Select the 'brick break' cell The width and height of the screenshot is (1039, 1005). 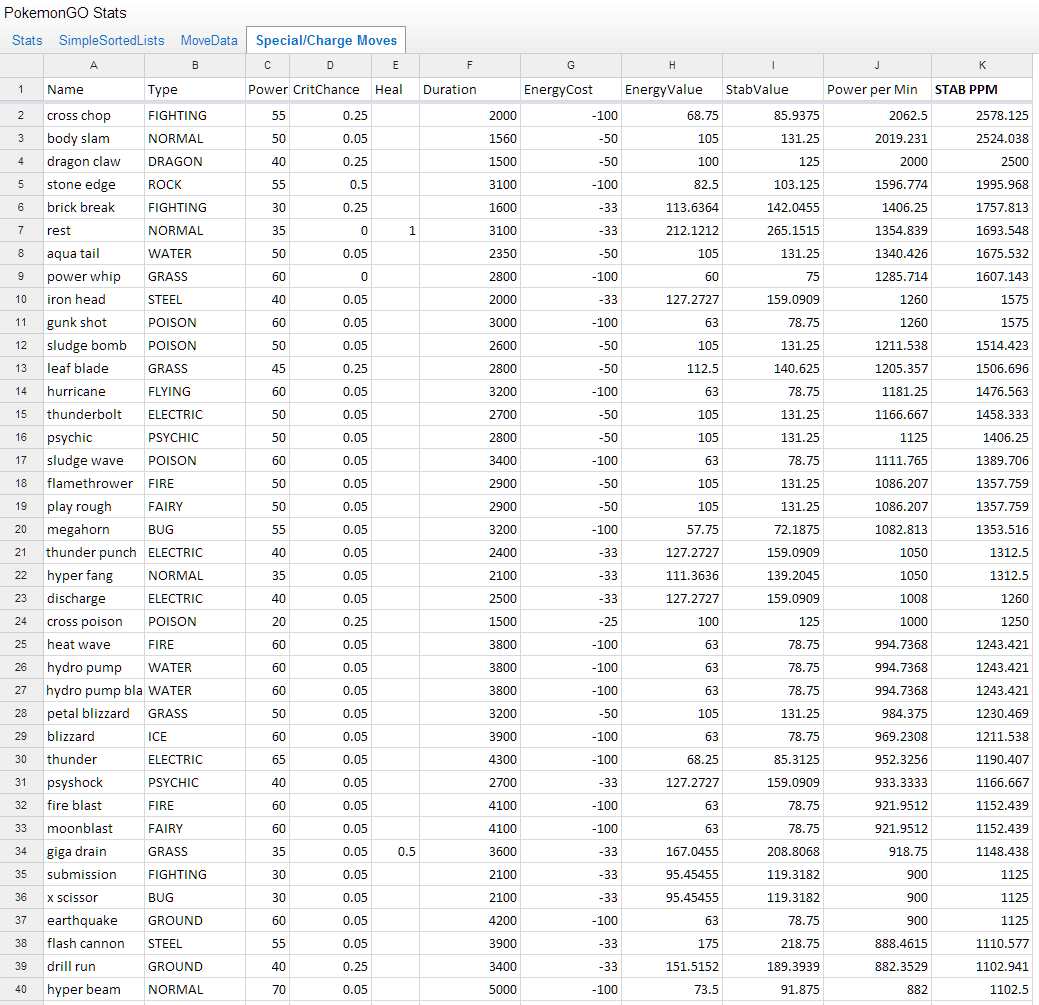coord(93,207)
